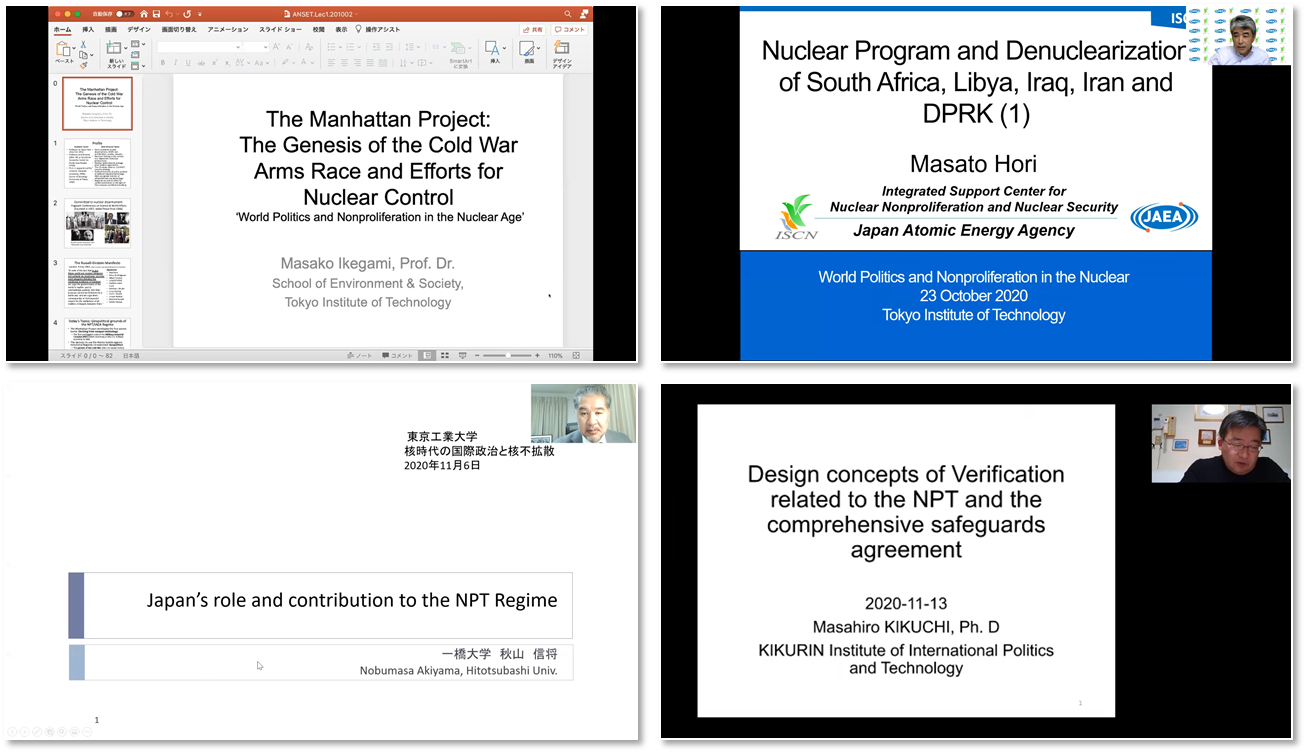Open the デザイン ribbon tab
The width and height of the screenshot is (1306, 753).
pos(139,29)
